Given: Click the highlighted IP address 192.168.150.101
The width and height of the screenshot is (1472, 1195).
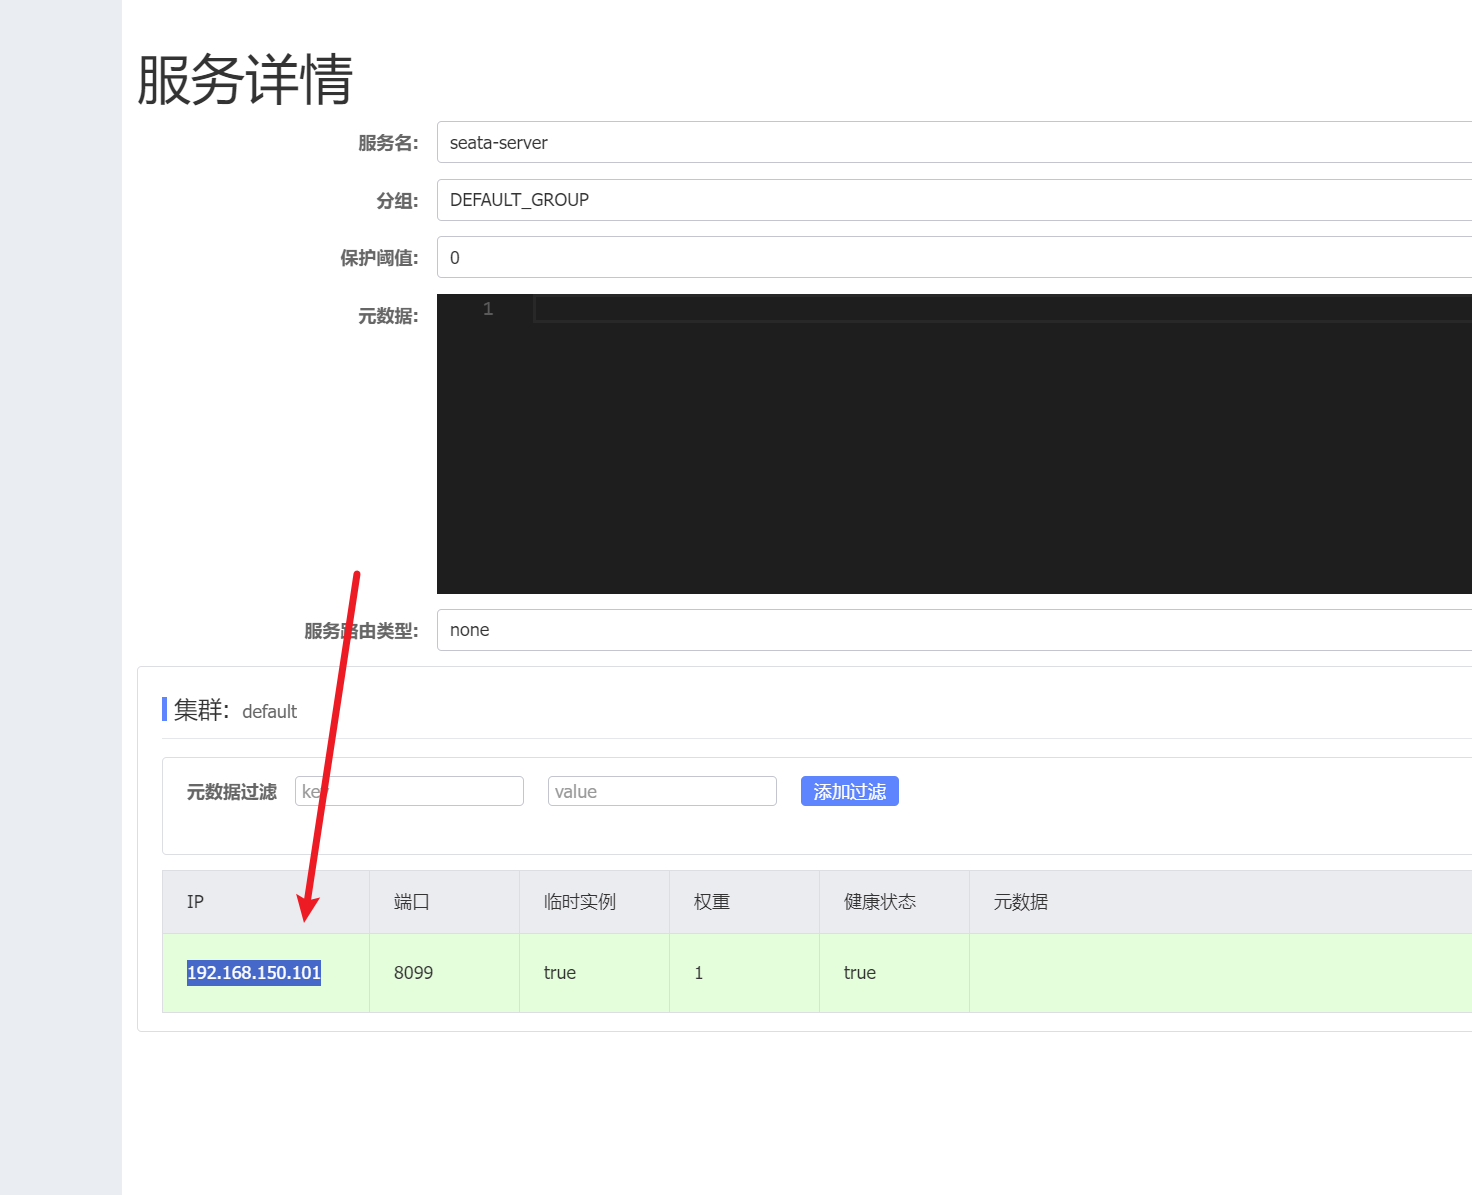Looking at the screenshot, I should pos(254,973).
